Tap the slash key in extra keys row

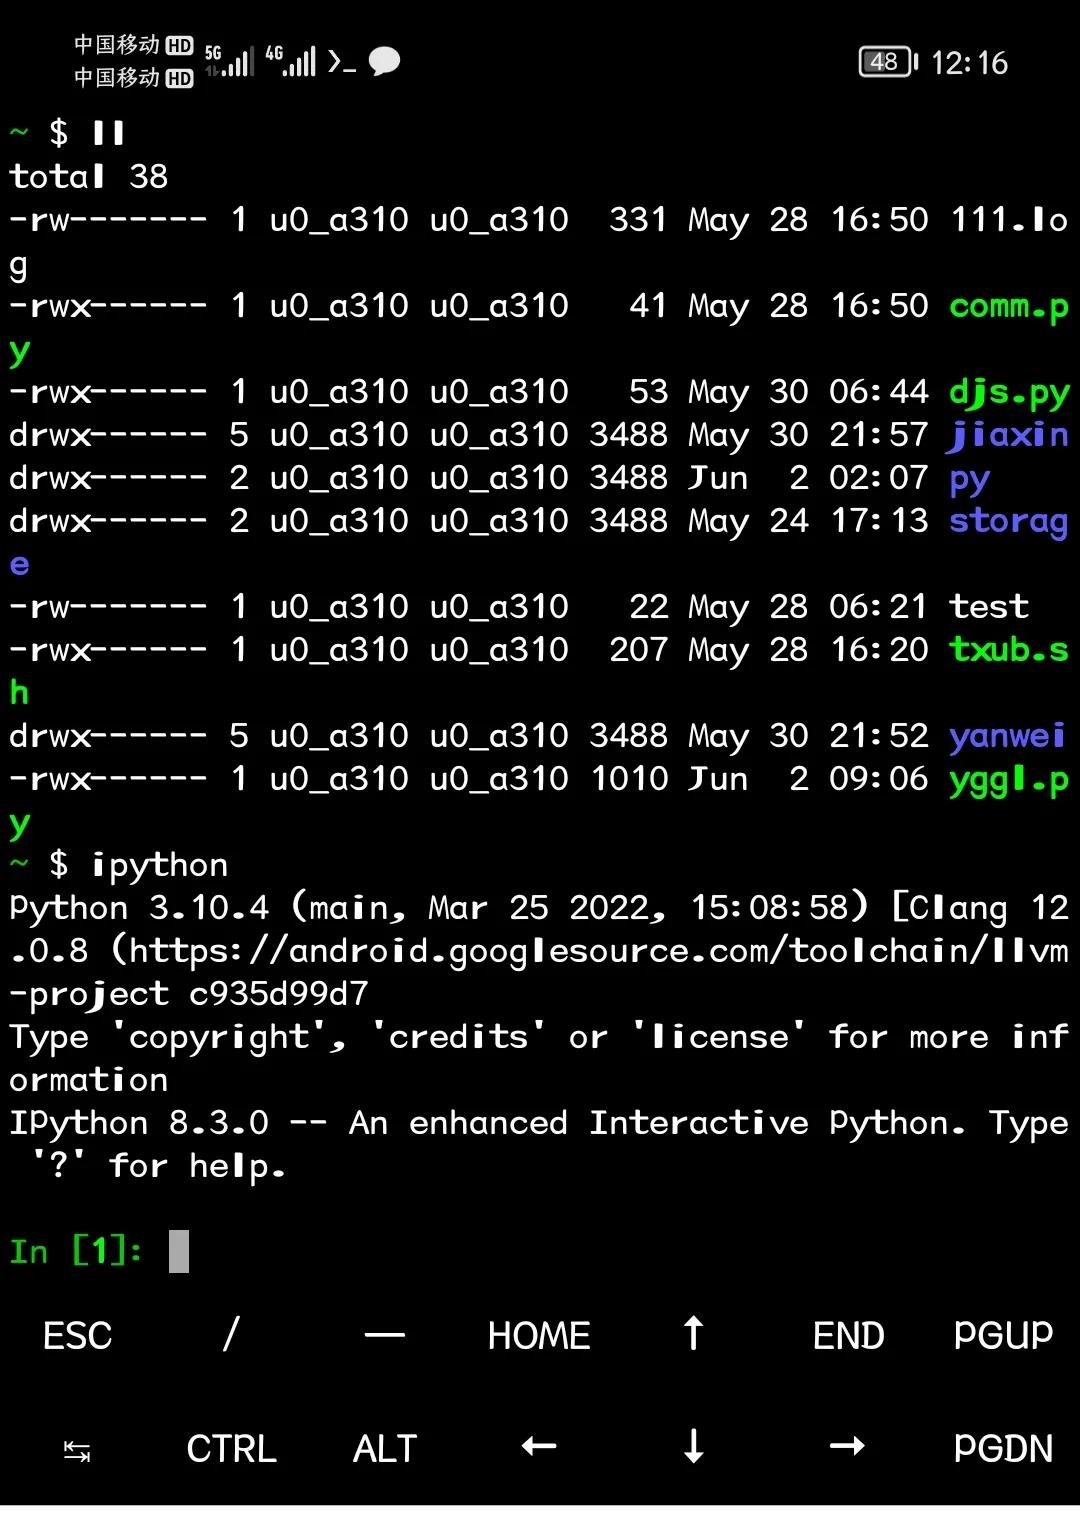click(231, 1333)
